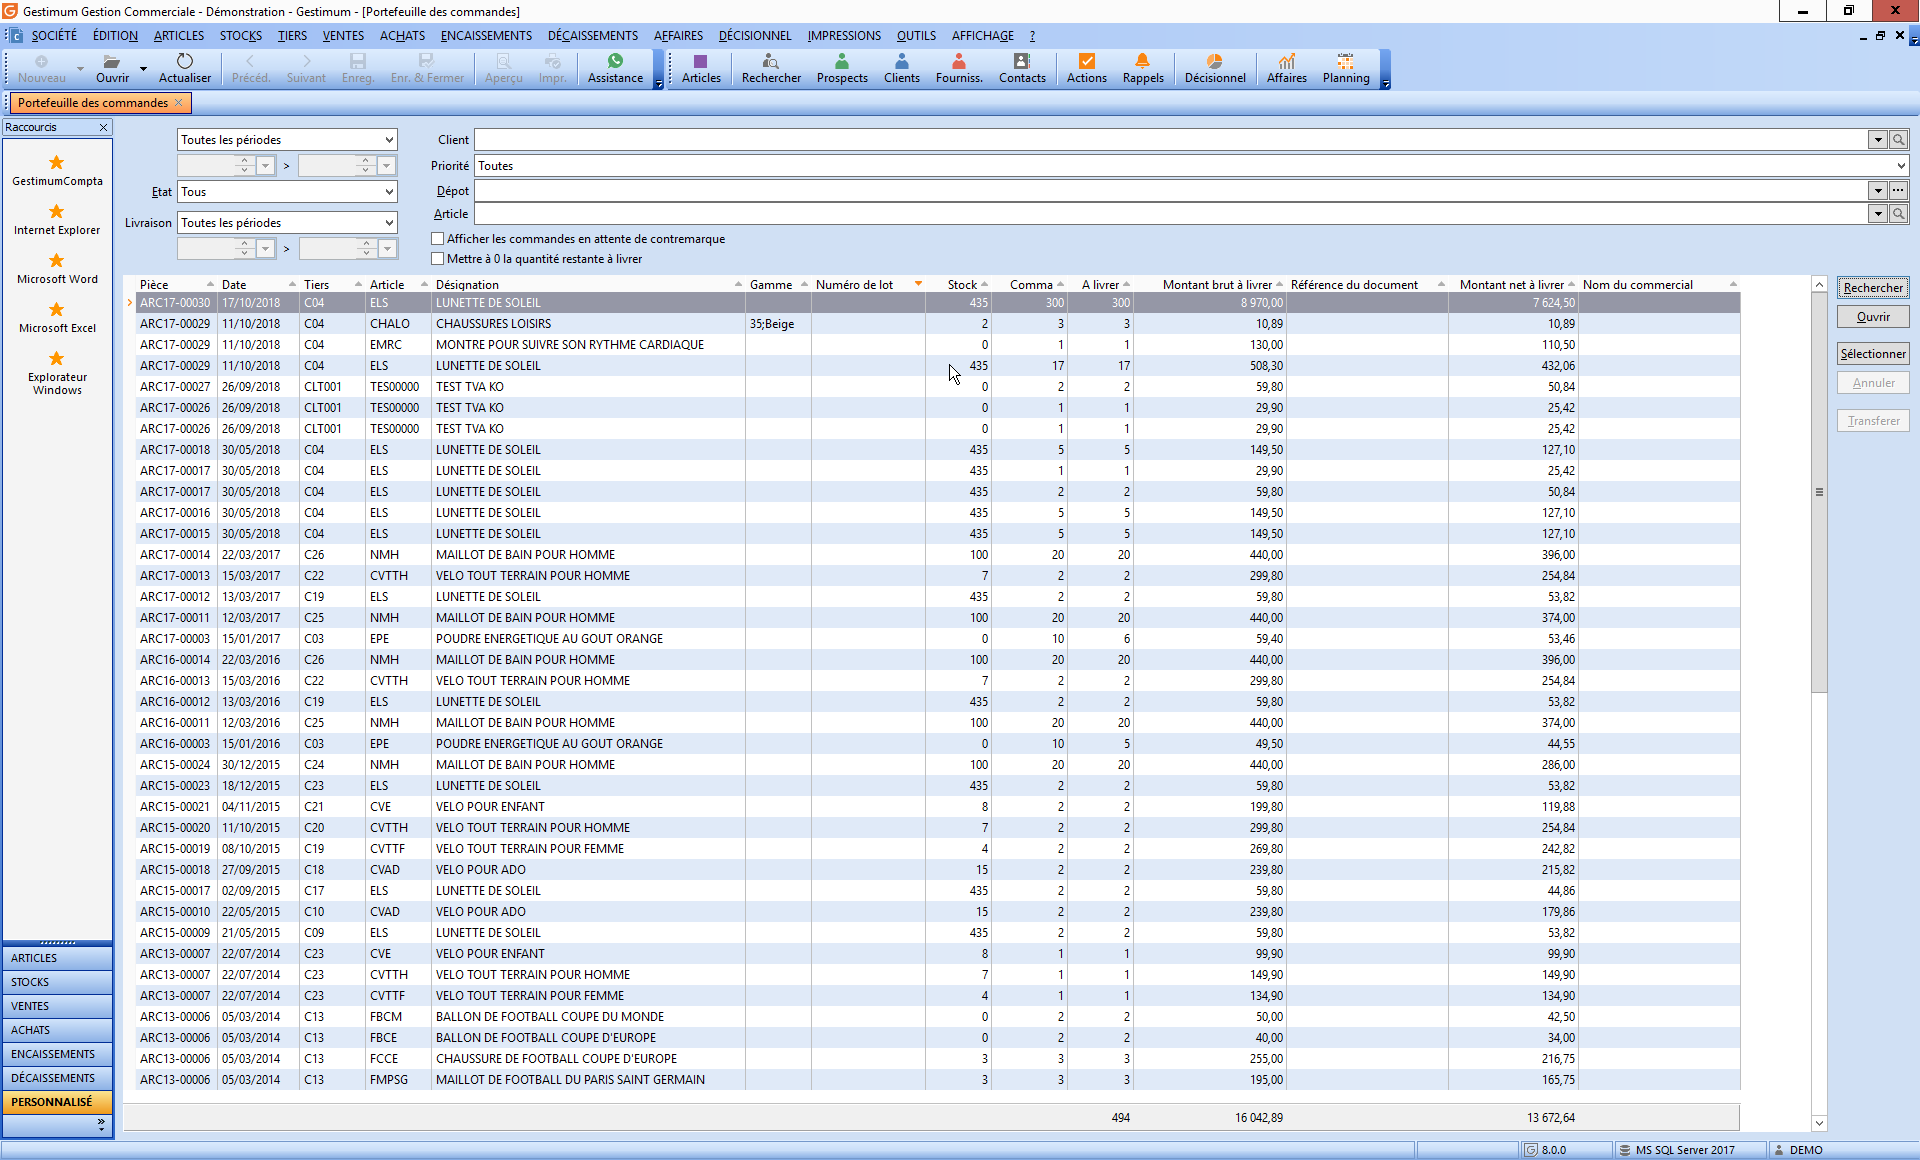Open the ENCAISSEMENTS menu

(x=486, y=36)
